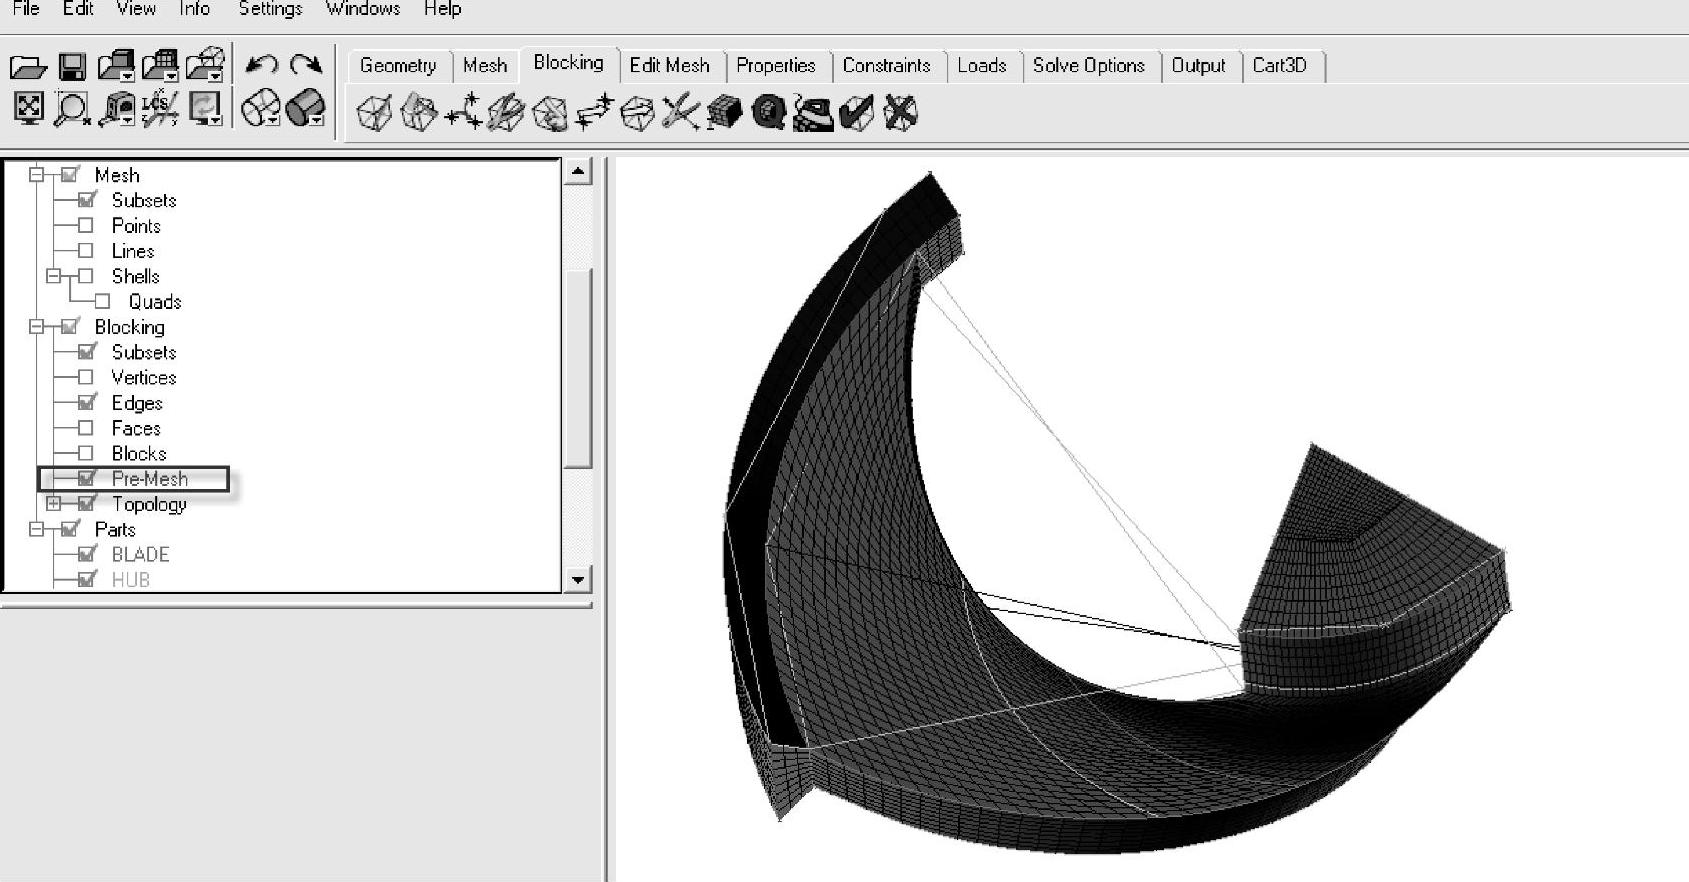Run the Check Blocks tool

[857, 112]
